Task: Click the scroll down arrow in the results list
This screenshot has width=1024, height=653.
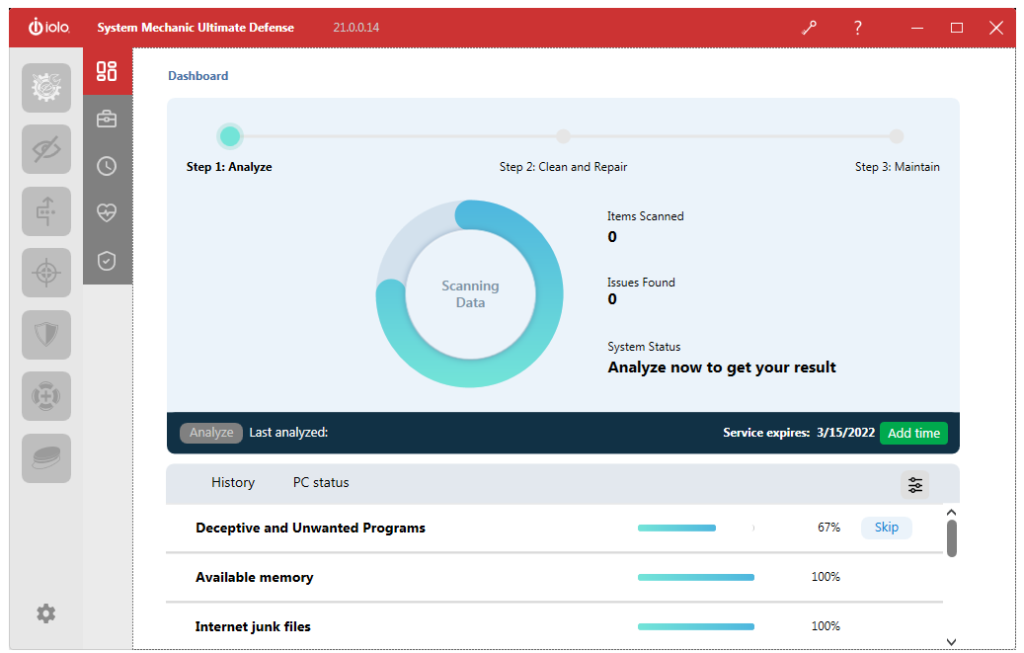Action: [x=951, y=641]
